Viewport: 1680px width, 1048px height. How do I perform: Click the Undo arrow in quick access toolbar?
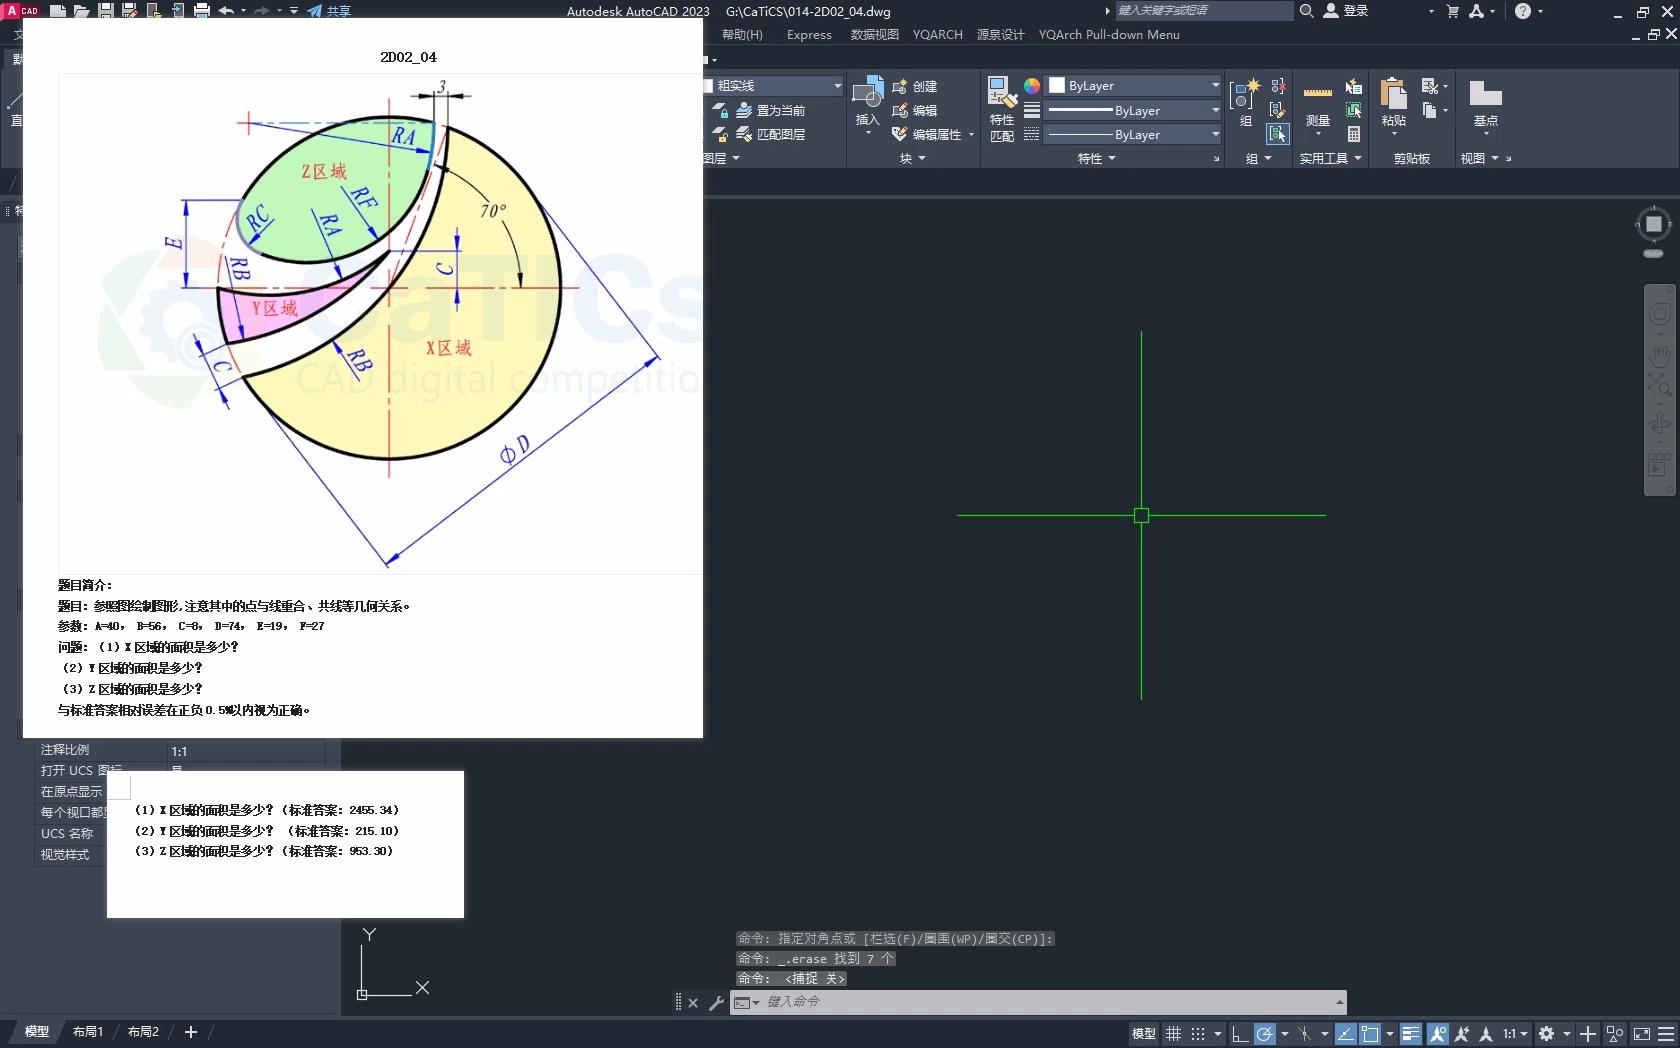pyautogui.click(x=226, y=11)
